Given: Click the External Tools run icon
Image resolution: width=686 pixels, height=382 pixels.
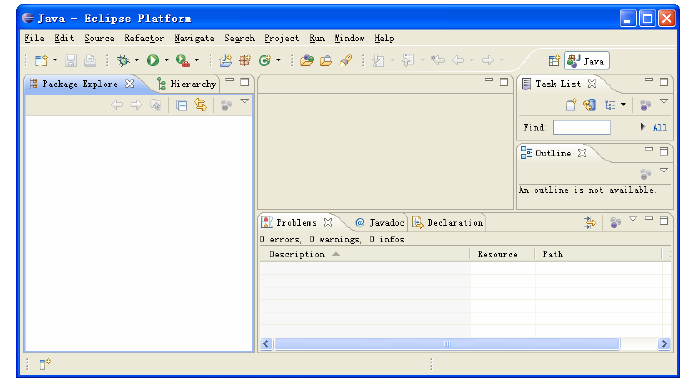Looking at the screenshot, I should pos(182,60).
